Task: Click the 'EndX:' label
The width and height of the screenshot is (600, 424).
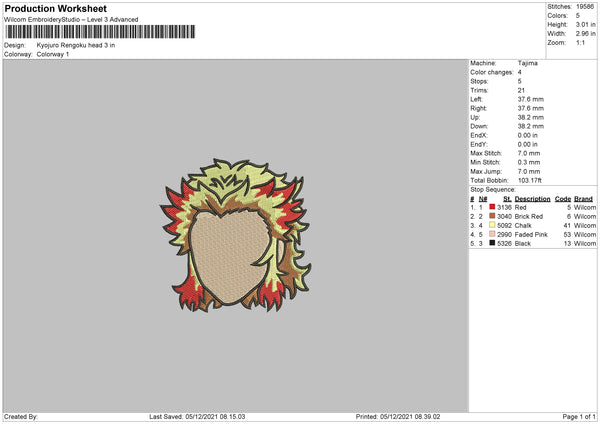Action: 479,135
